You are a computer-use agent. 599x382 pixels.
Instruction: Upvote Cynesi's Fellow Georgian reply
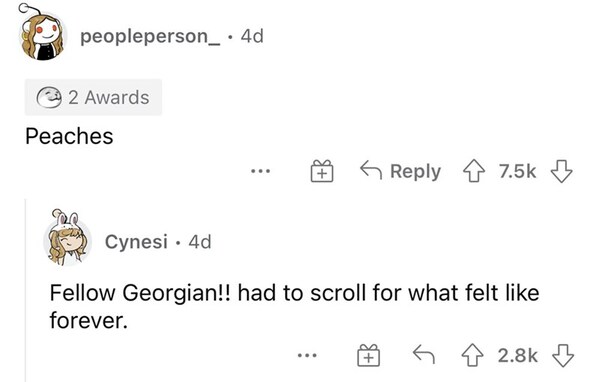[473, 356]
